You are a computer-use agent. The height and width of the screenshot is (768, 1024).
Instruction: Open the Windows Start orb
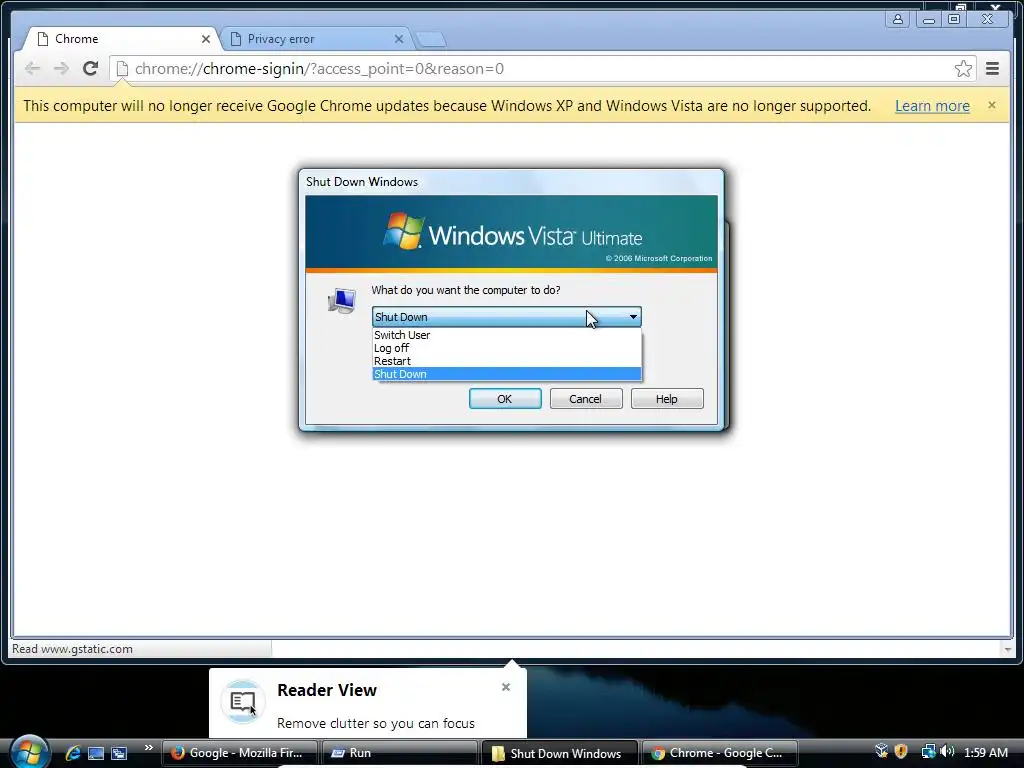point(29,751)
